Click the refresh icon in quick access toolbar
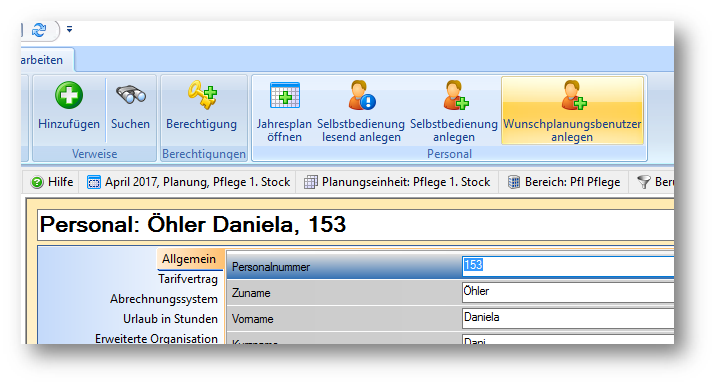The image size is (716, 386). click(x=39, y=30)
